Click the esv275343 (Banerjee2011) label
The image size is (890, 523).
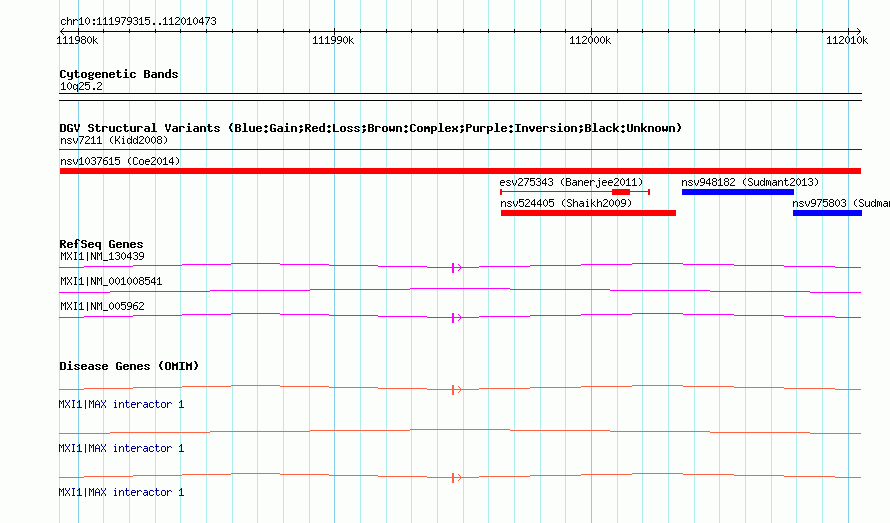[571, 182]
